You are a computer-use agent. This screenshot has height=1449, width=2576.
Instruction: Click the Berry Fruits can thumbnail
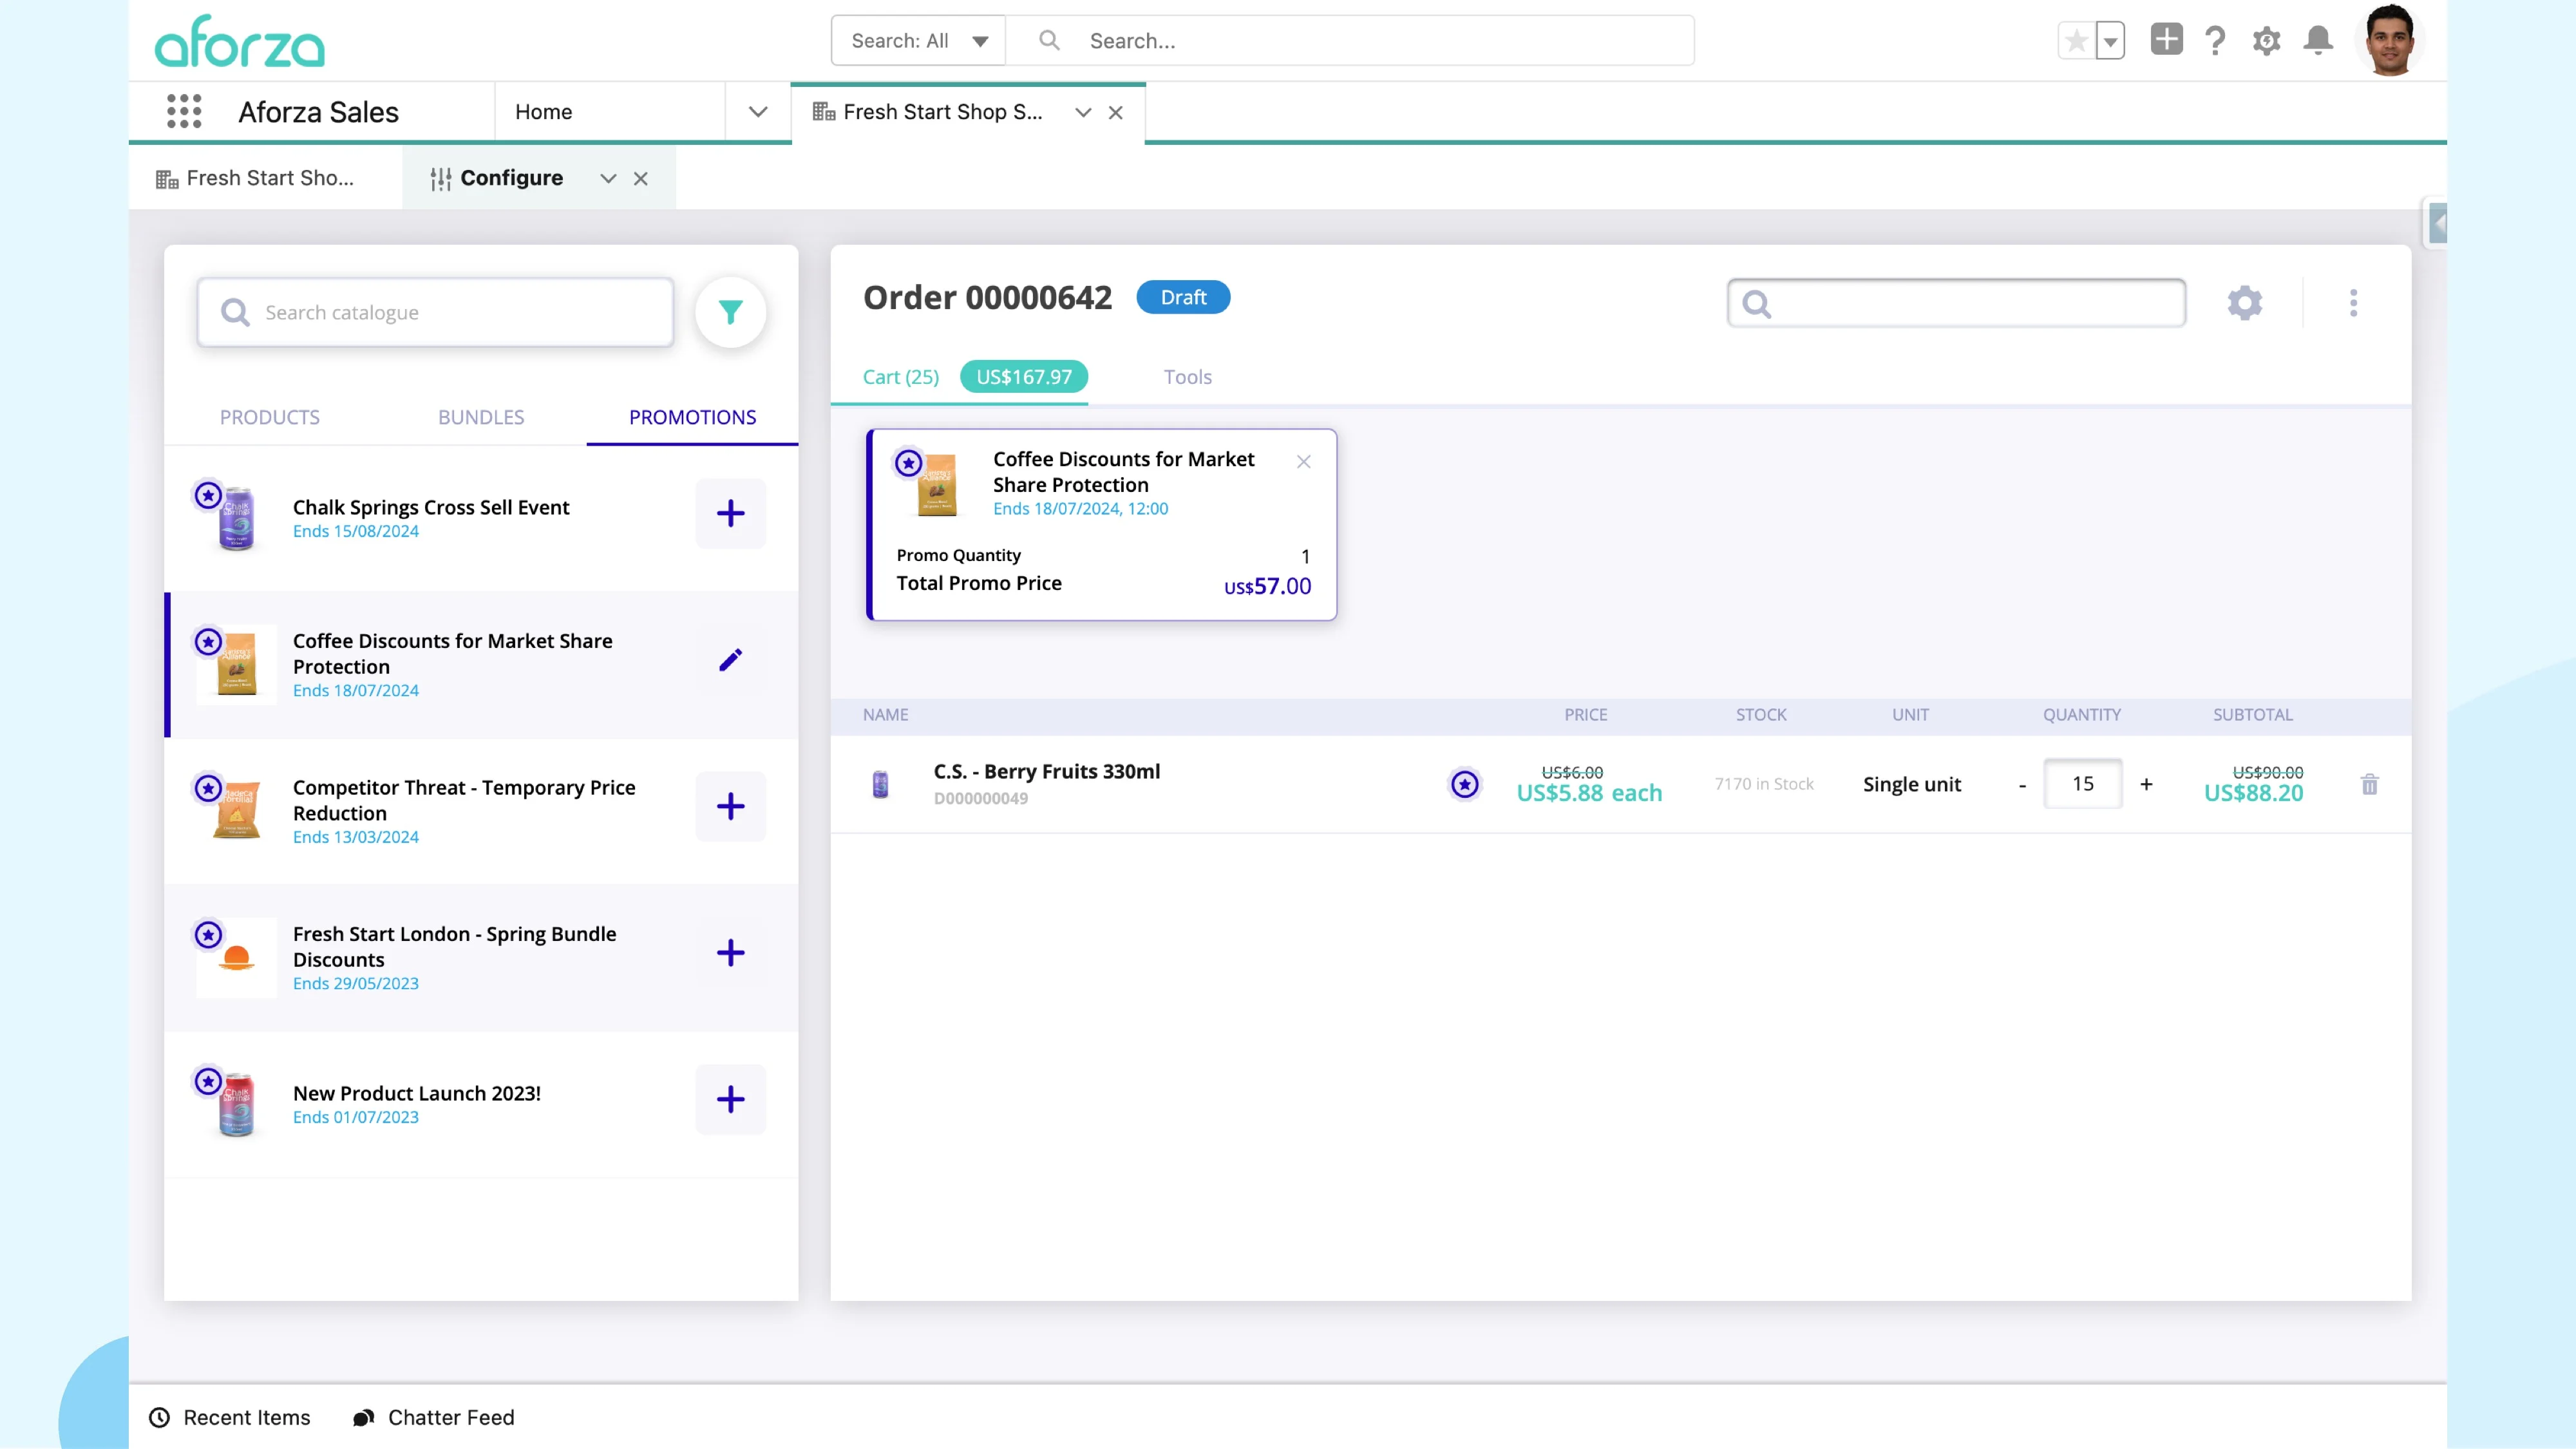(x=880, y=785)
